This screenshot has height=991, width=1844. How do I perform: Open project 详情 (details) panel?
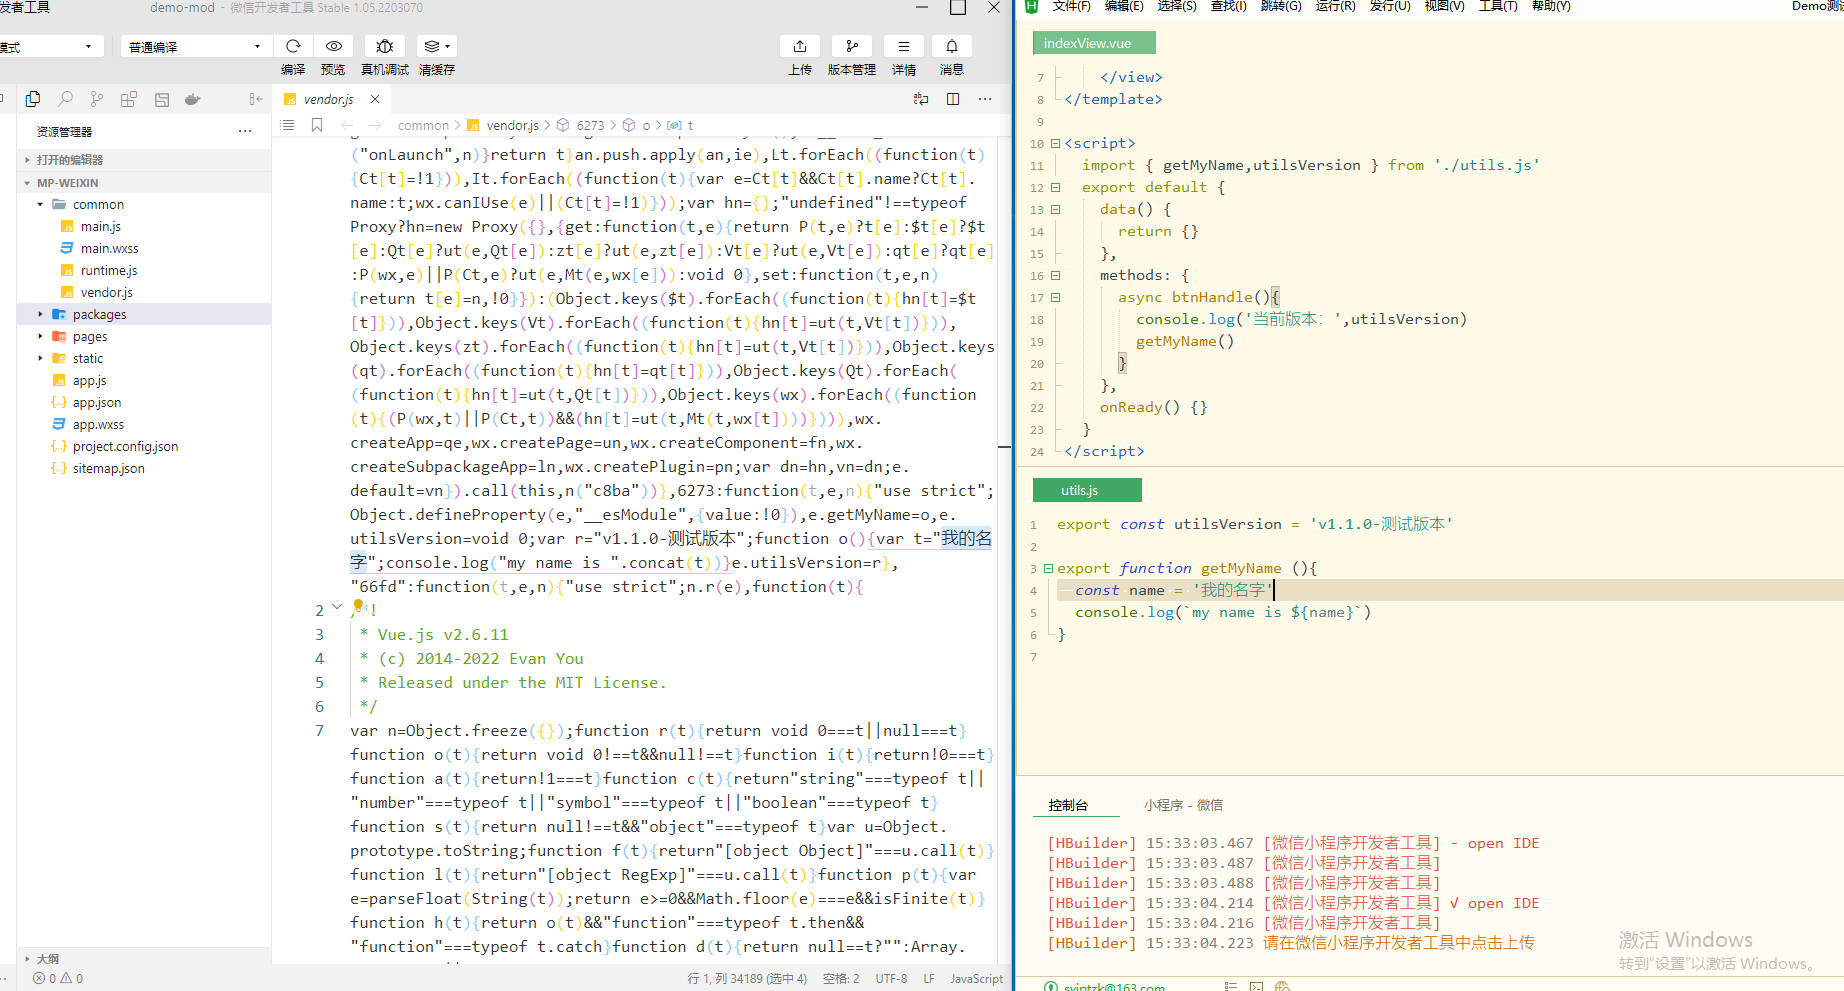click(903, 46)
